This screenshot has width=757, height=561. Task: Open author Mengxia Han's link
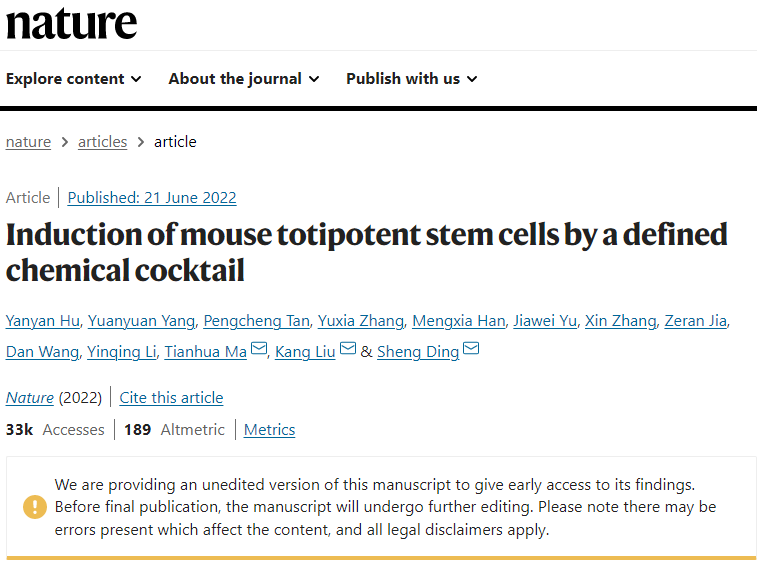[457, 321]
